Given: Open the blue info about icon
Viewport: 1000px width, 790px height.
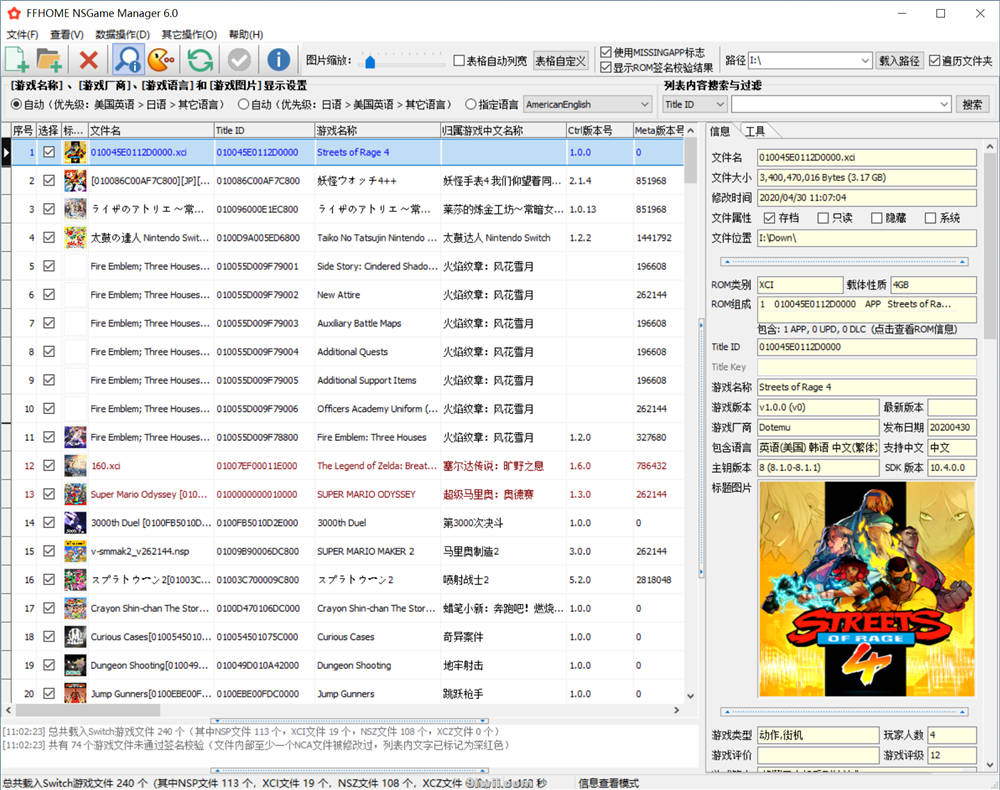Looking at the screenshot, I should click(x=279, y=60).
